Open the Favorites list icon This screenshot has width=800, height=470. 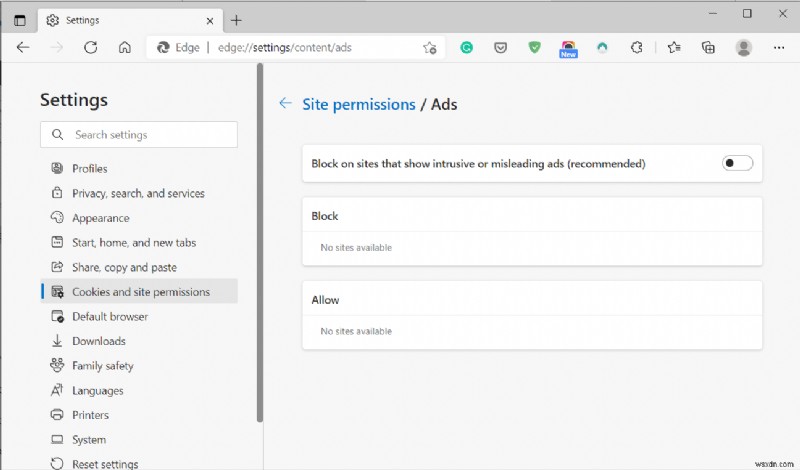coord(675,47)
